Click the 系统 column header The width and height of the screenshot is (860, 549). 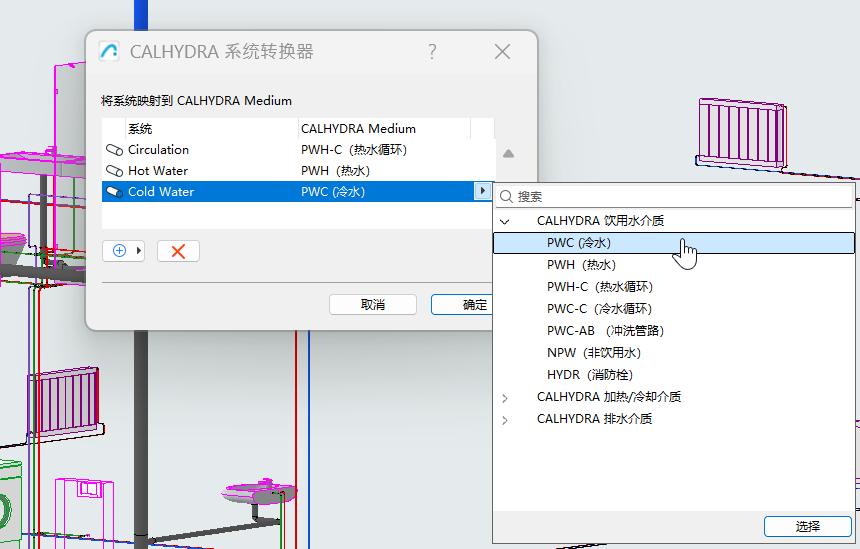[212, 129]
